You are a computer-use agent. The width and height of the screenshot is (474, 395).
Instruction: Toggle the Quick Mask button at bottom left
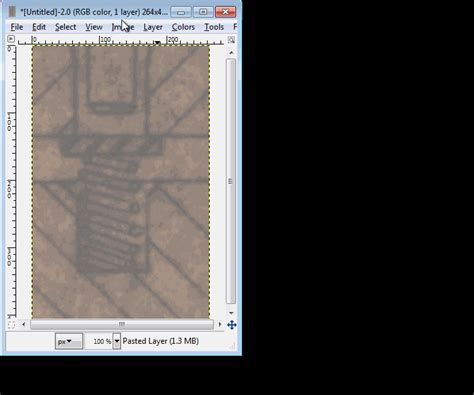point(11,324)
